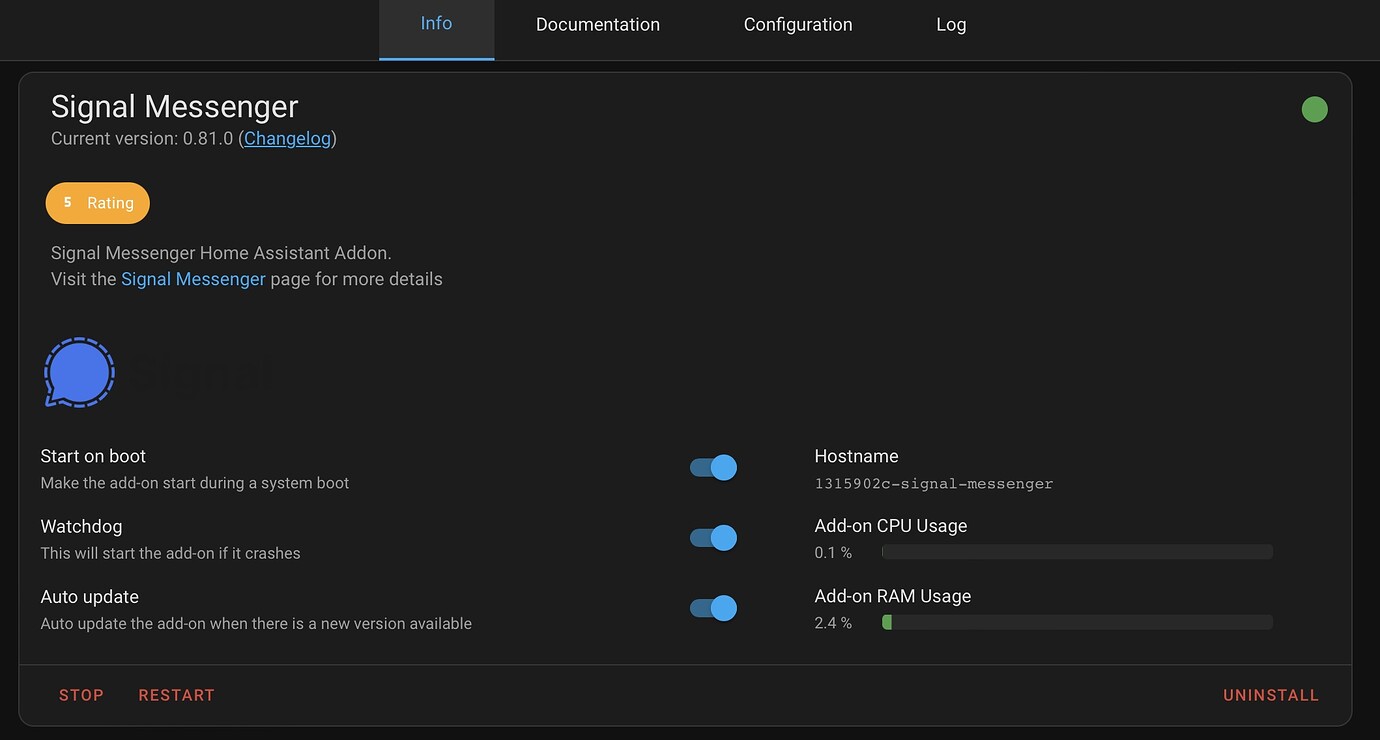The width and height of the screenshot is (1380, 740).
Task: Visit the Signal Messenger page link
Action: click(x=193, y=278)
